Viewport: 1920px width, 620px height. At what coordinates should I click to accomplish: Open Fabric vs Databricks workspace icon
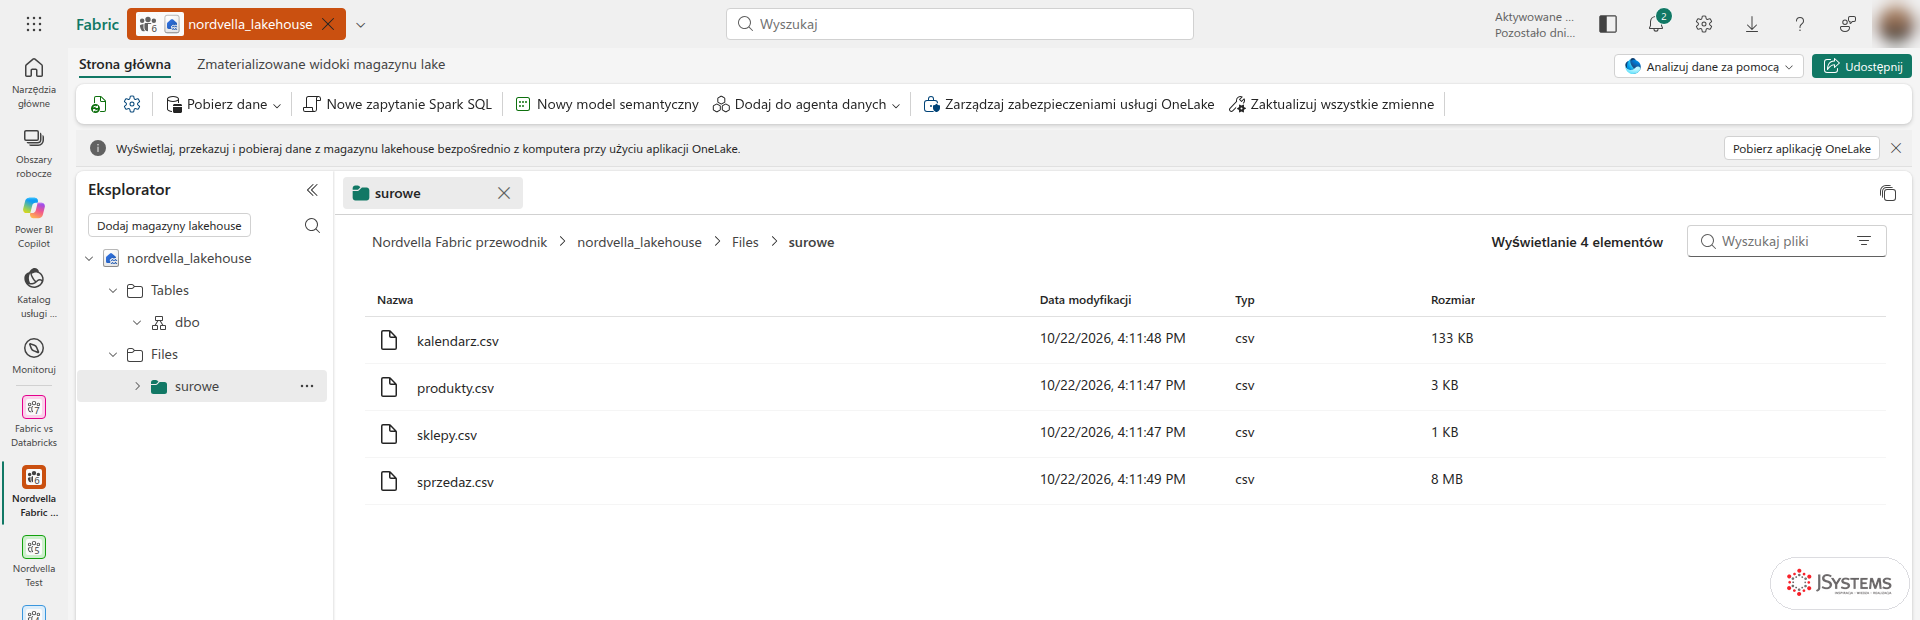(34, 407)
